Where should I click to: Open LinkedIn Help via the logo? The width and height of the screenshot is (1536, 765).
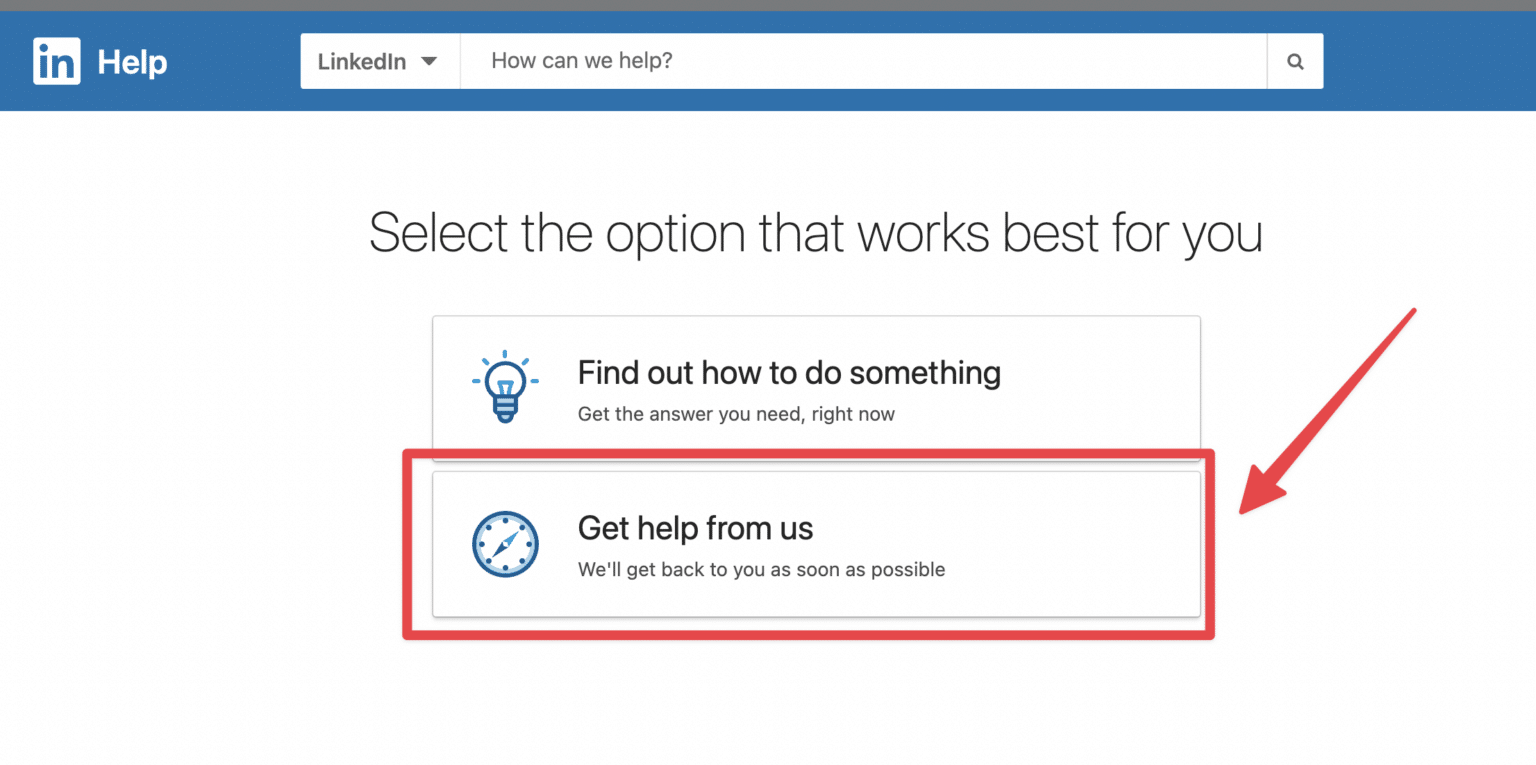click(x=56, y=61)
